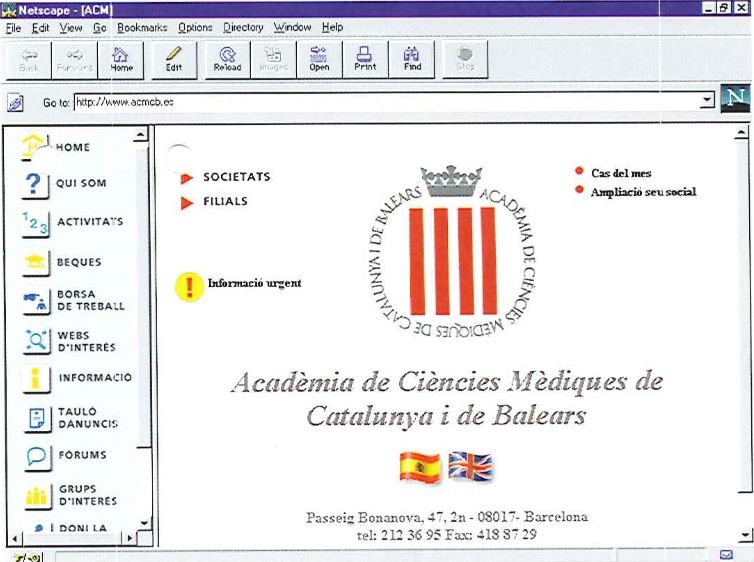
Task: Open the Find toolbar tool
Action: [411, 59]
